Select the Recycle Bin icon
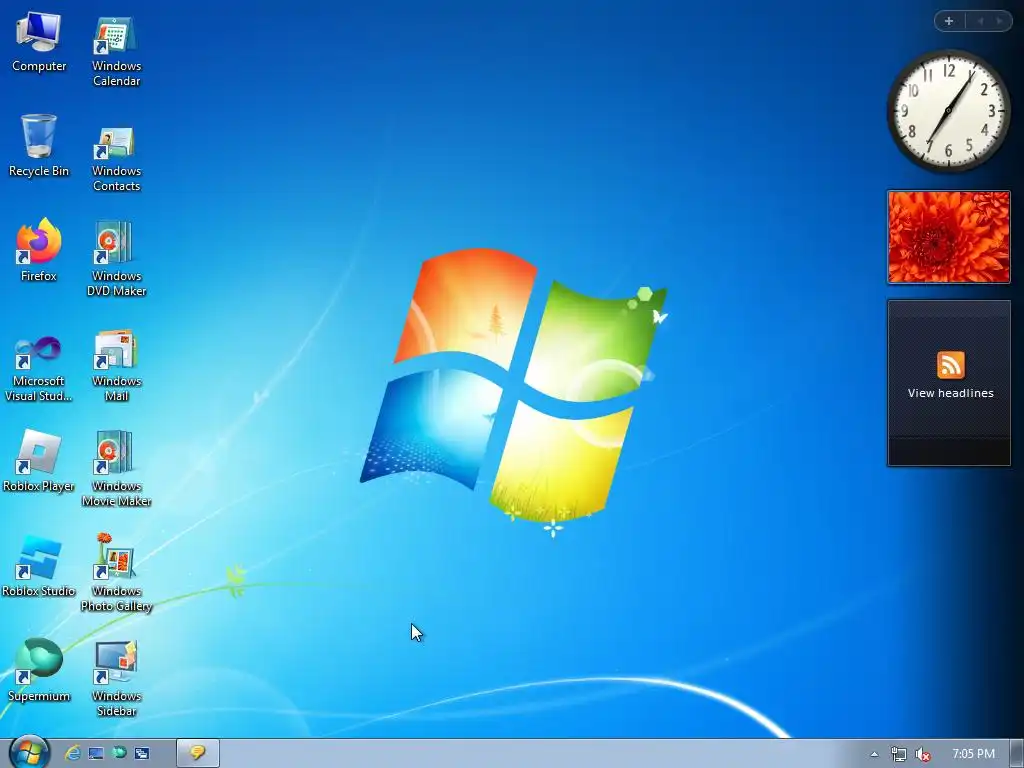The image size is (1024, 768). point(39,146)
